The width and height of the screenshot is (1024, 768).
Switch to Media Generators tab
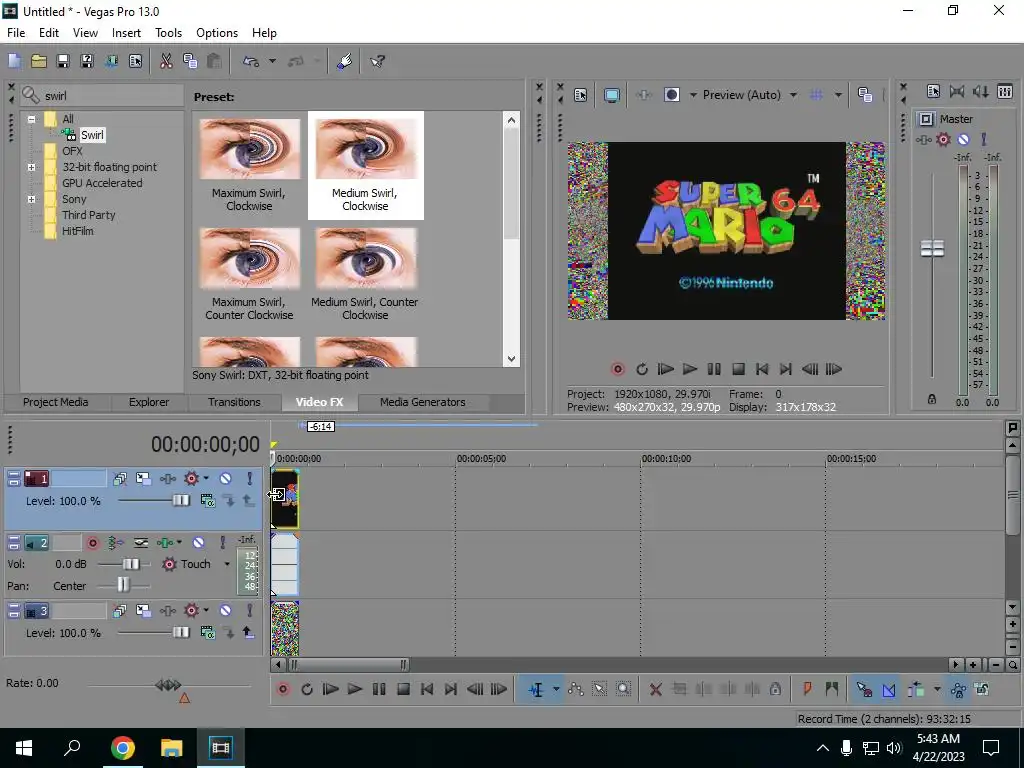click(x=423, y=402)
